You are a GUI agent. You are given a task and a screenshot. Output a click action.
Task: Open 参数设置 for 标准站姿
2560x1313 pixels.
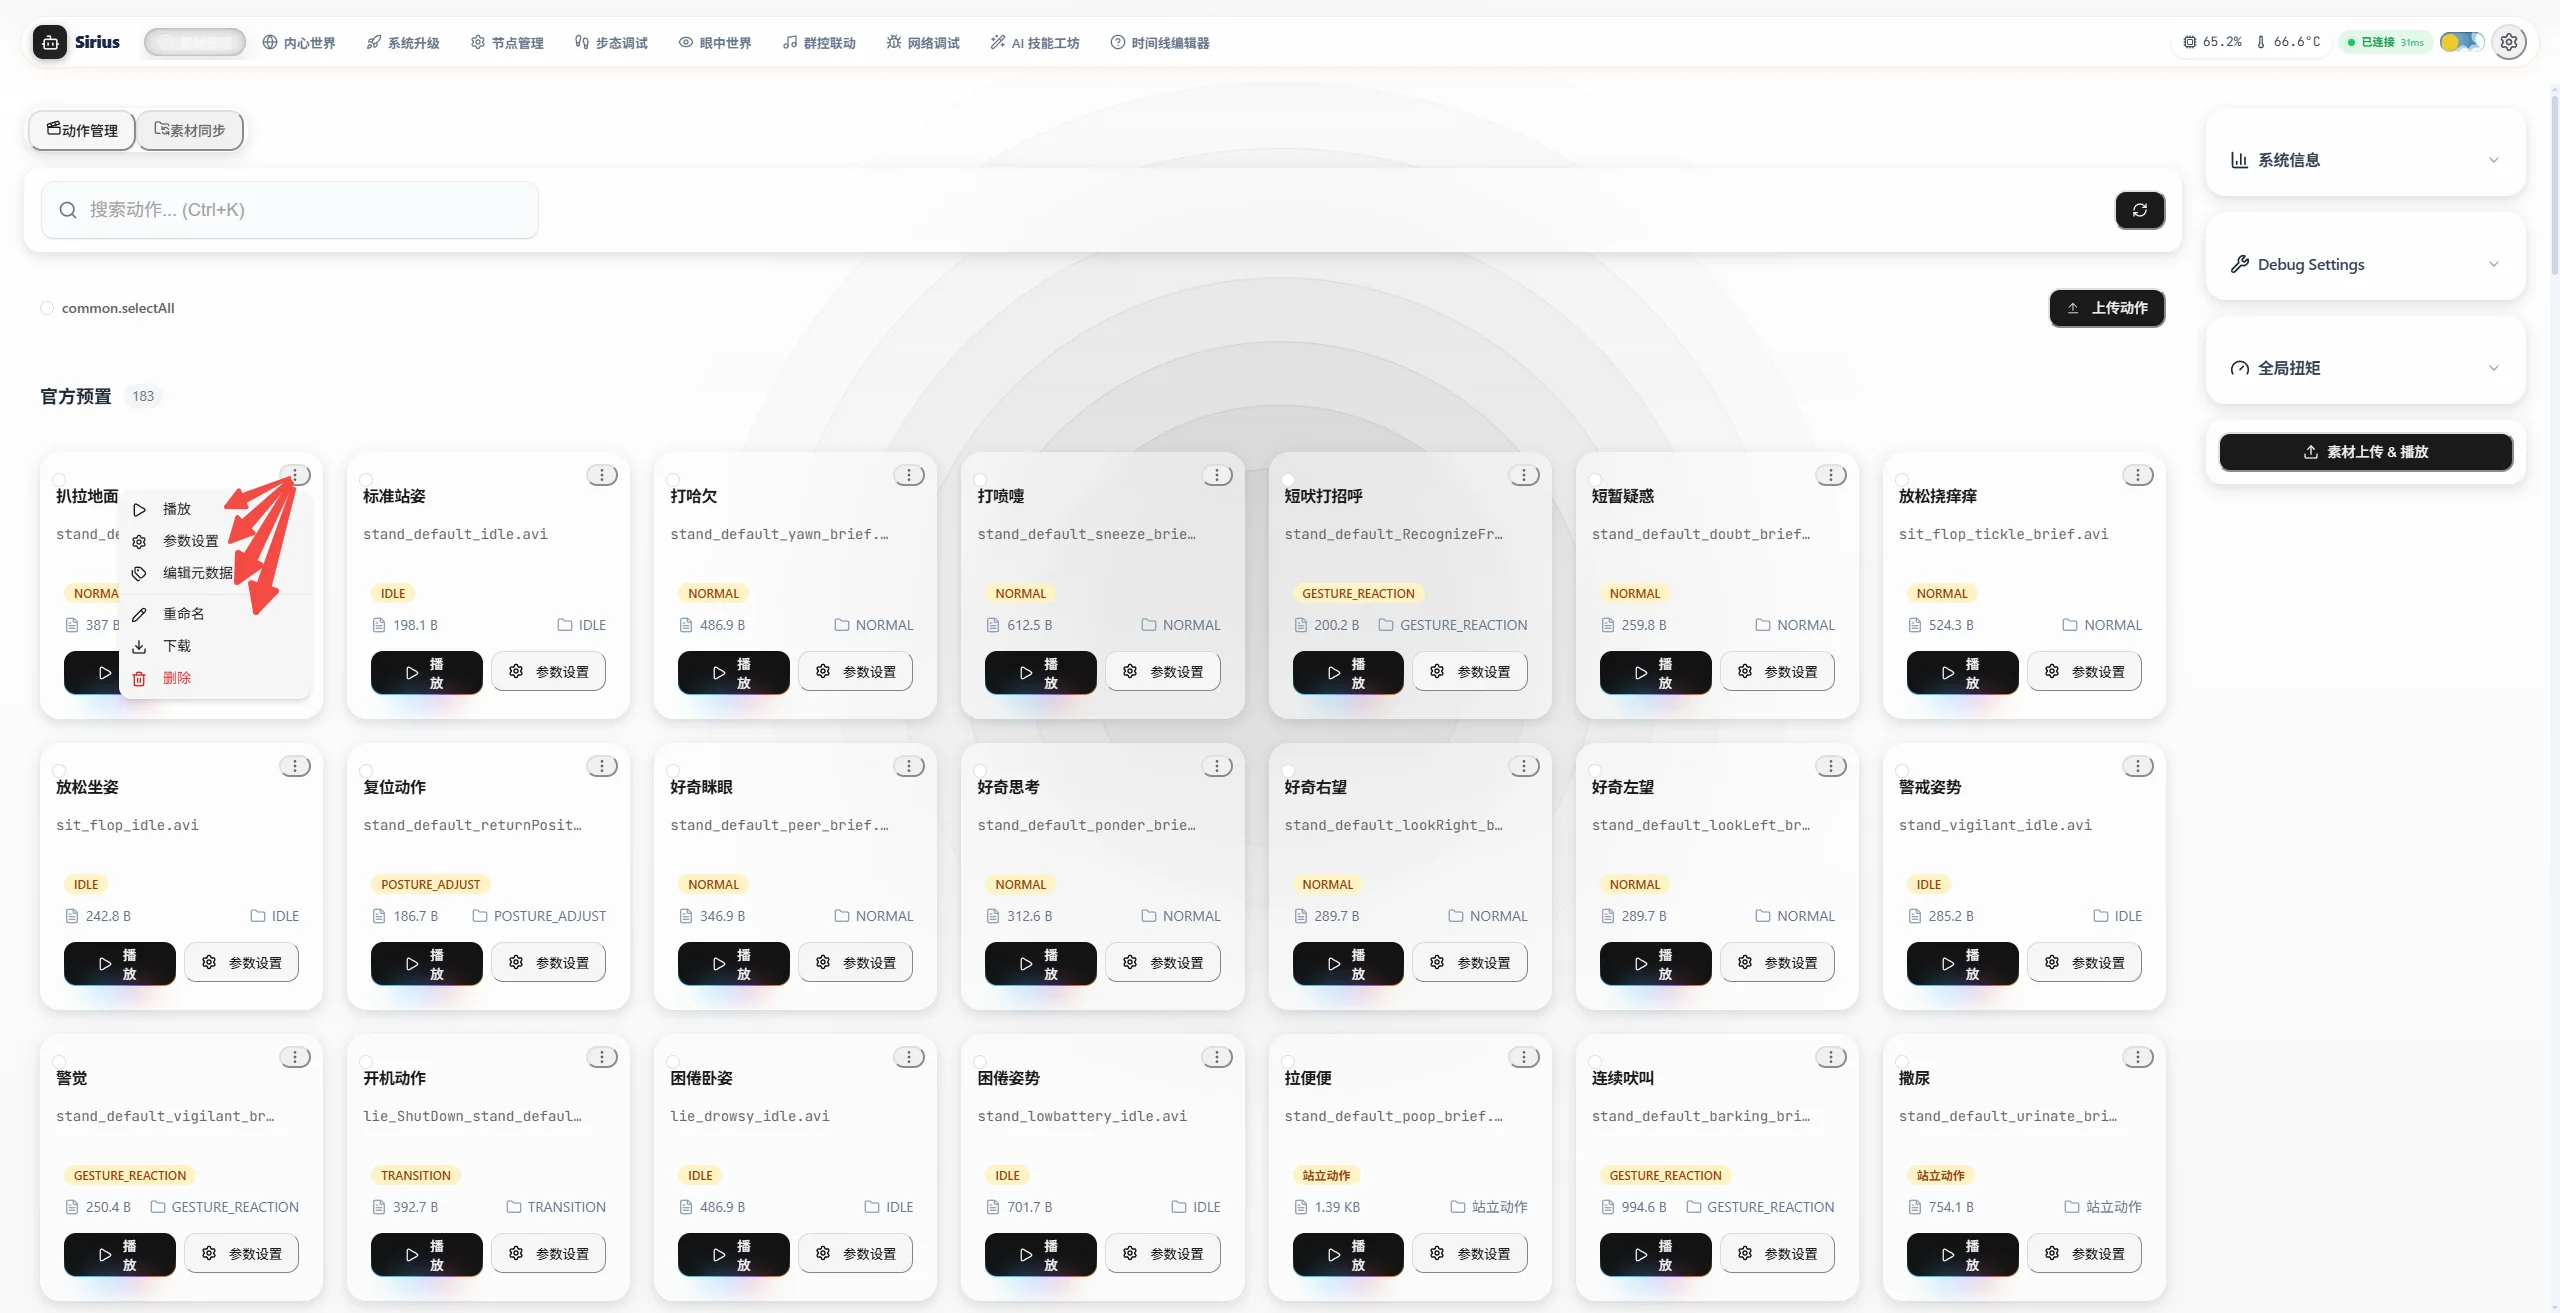(549, 672)
